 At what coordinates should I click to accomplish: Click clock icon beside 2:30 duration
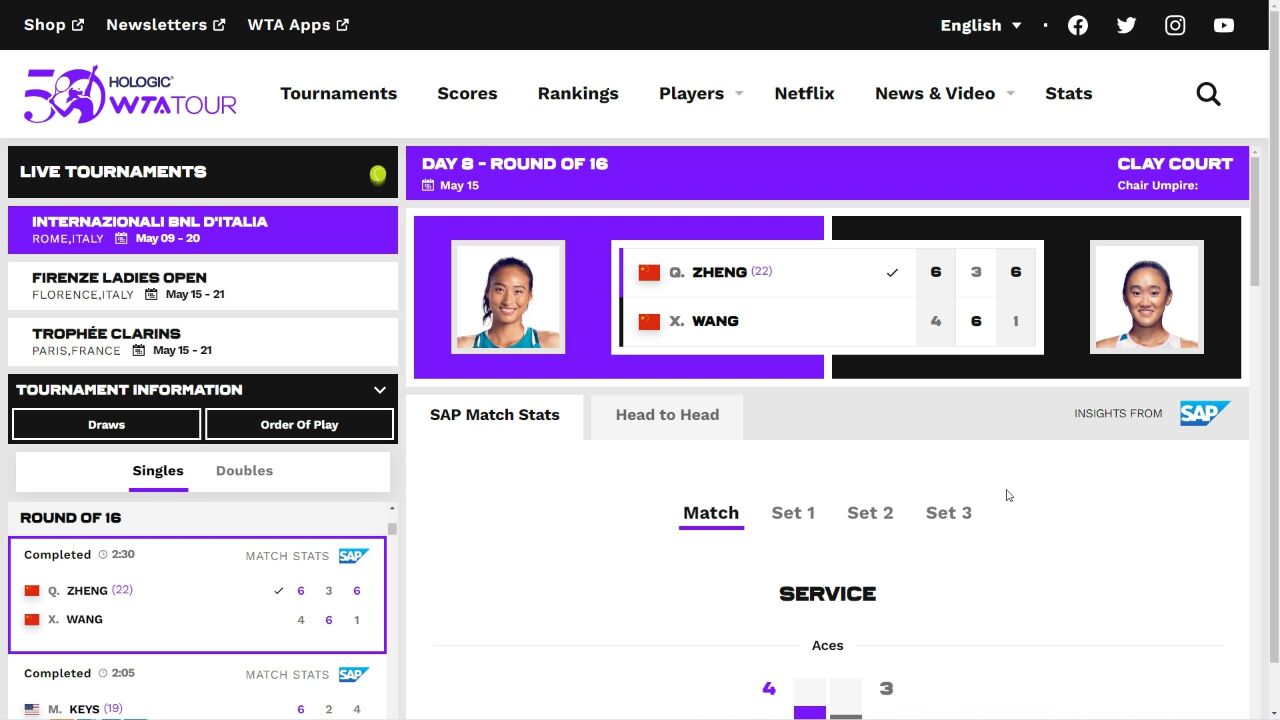click(x=102, y=554)
